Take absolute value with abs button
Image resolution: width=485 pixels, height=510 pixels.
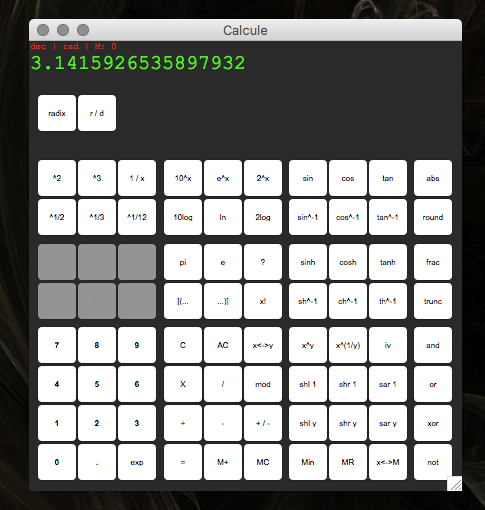[433, 178]
